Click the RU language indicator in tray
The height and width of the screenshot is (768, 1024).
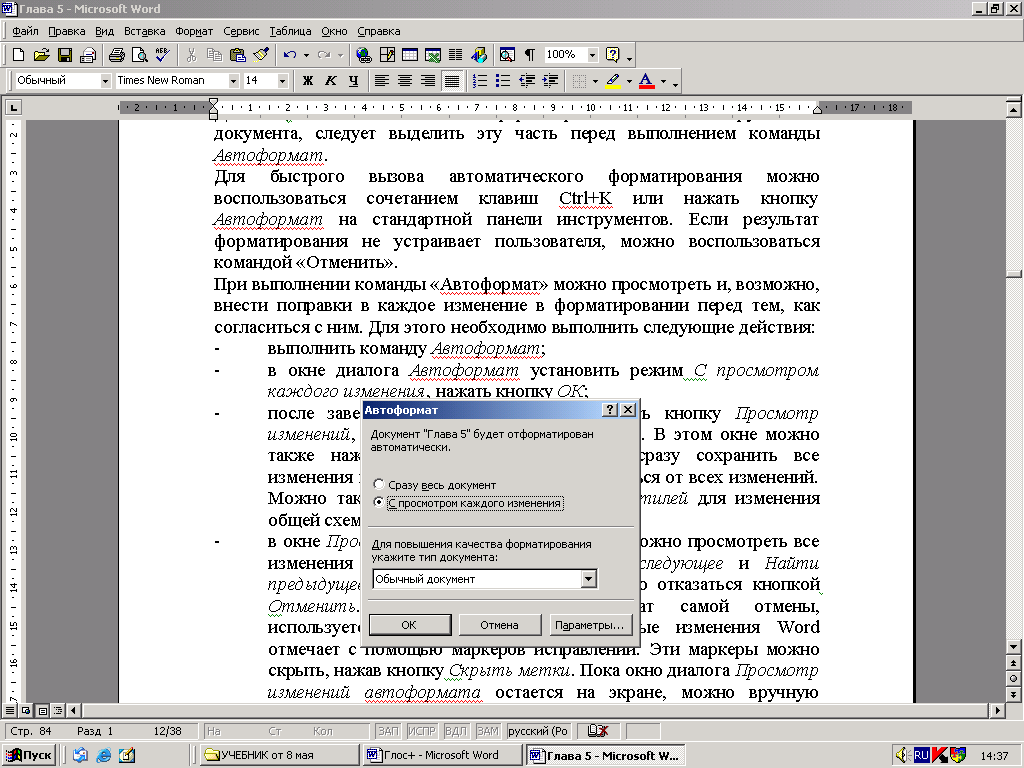(921, 756)
